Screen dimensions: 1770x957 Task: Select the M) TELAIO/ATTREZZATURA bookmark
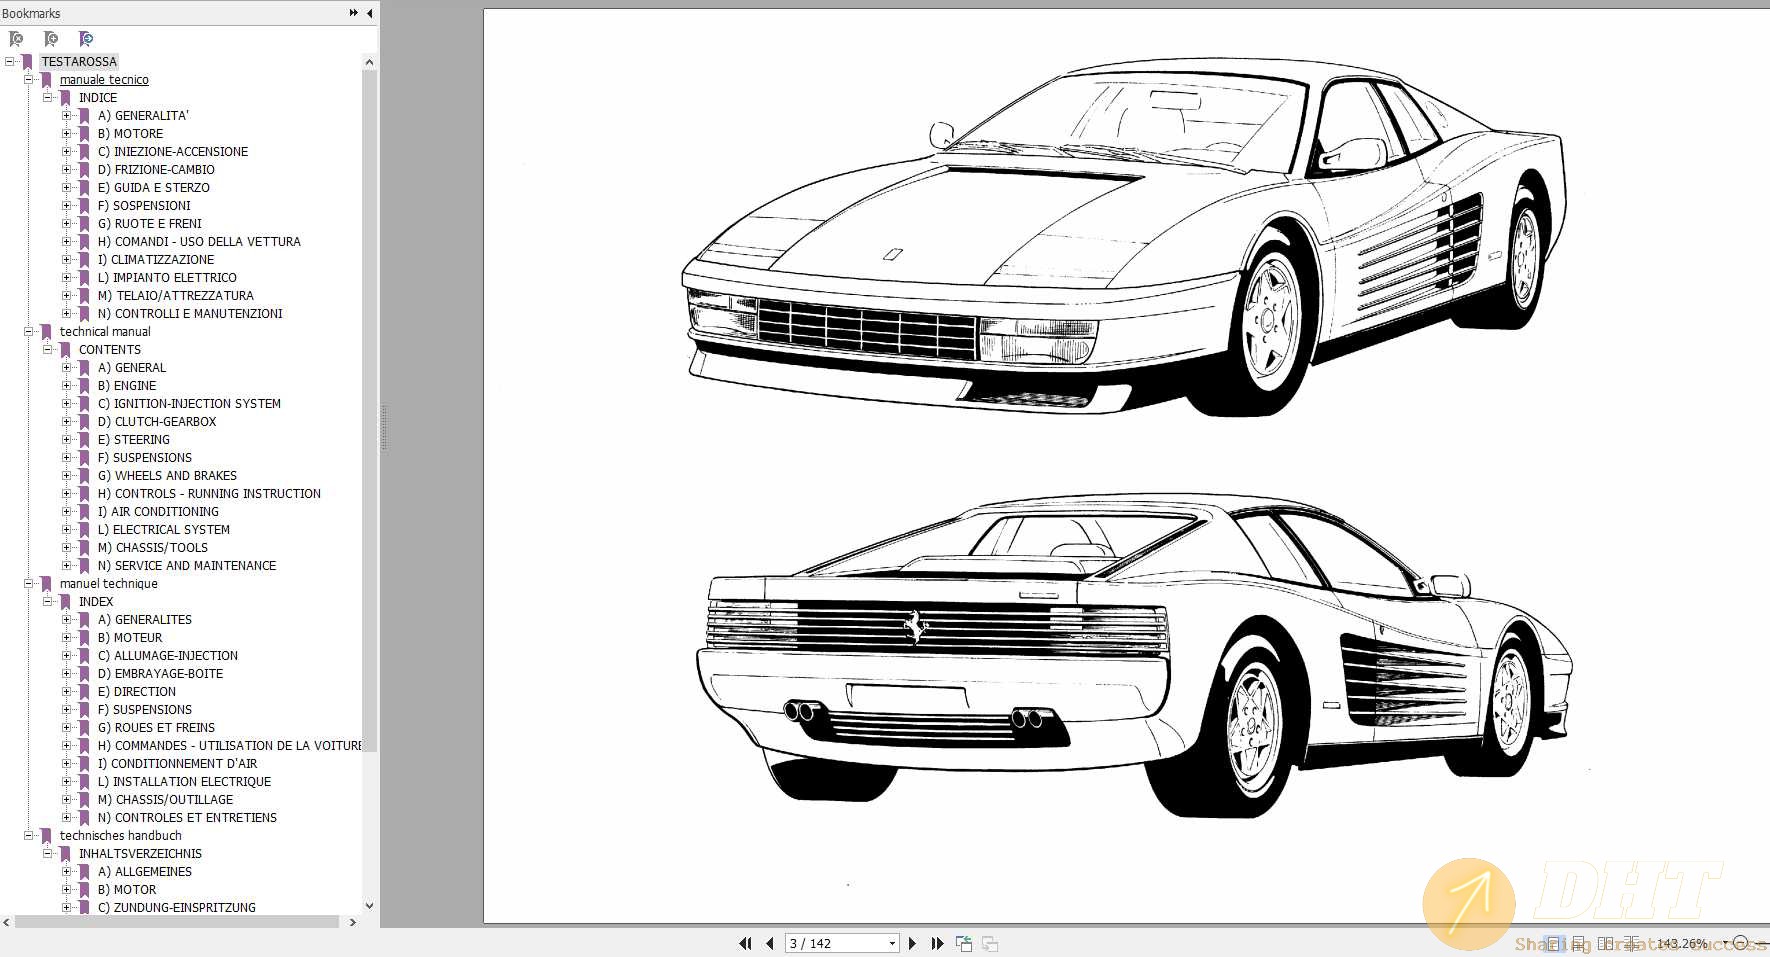tap(176, 296)
